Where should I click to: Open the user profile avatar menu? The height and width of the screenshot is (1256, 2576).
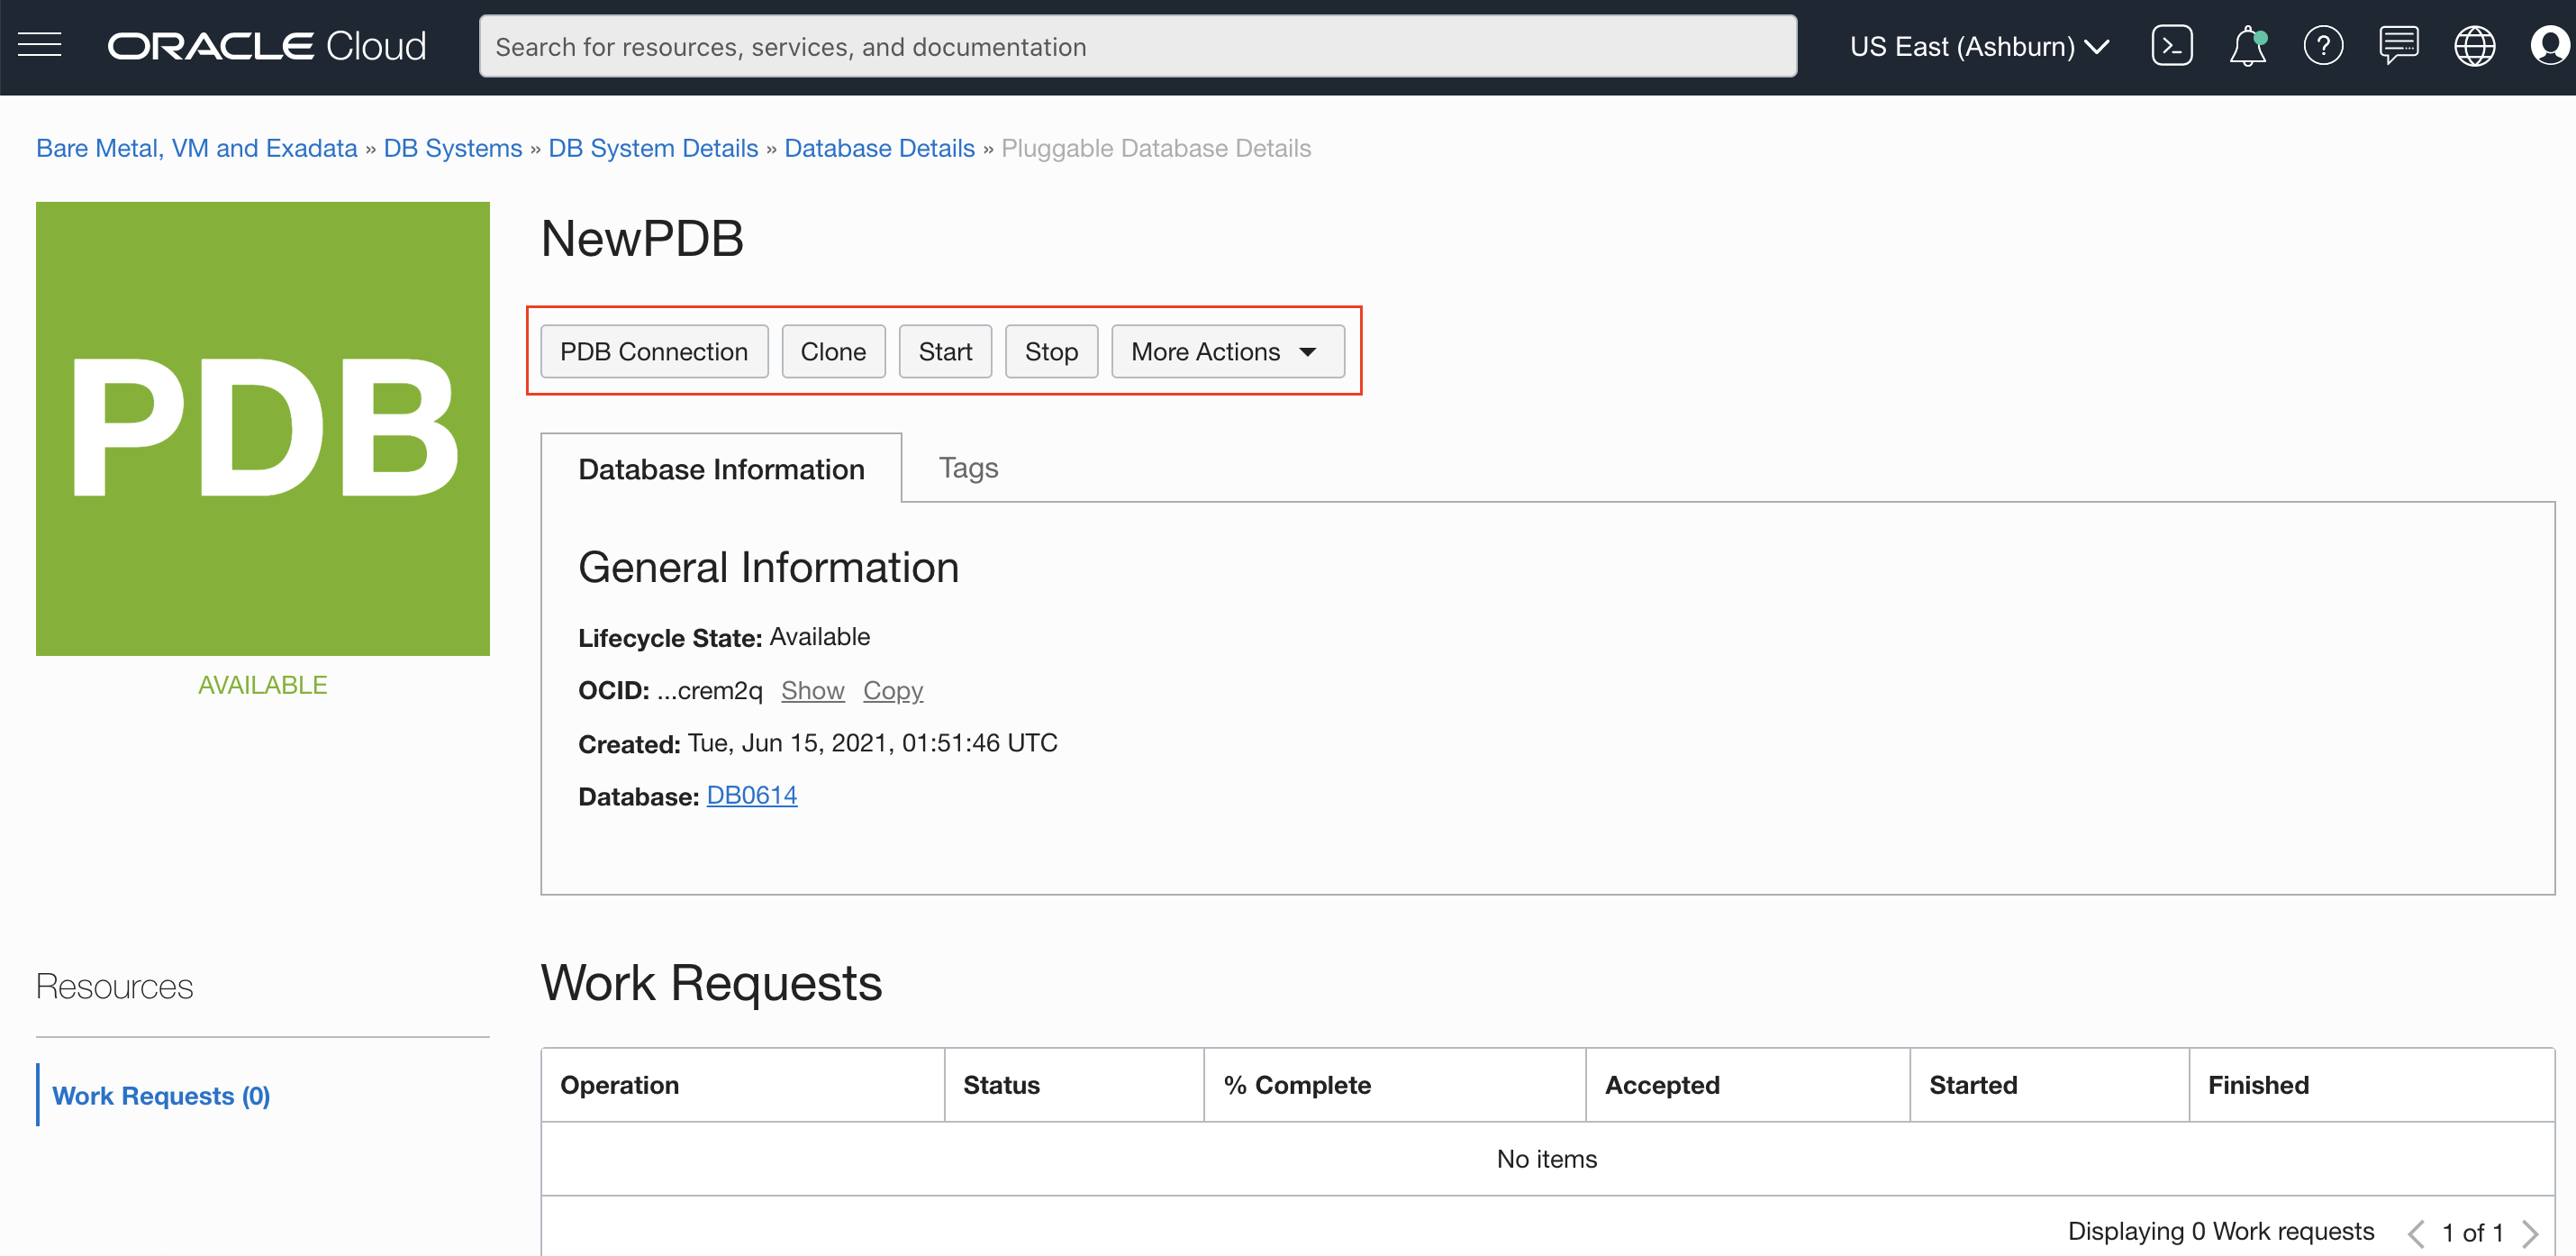tap(2548, 46)
